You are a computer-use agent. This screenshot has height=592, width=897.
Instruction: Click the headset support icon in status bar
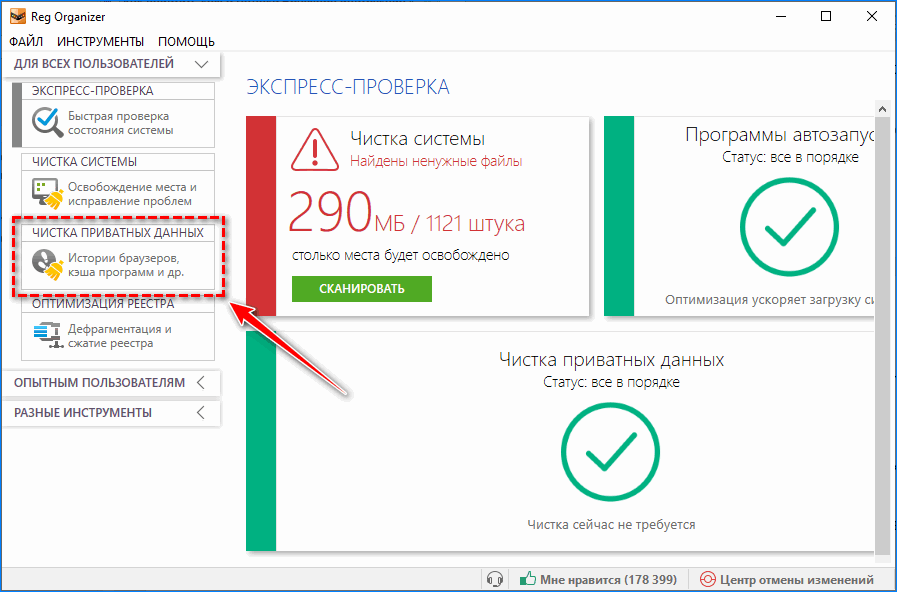(x=493, y=579)
